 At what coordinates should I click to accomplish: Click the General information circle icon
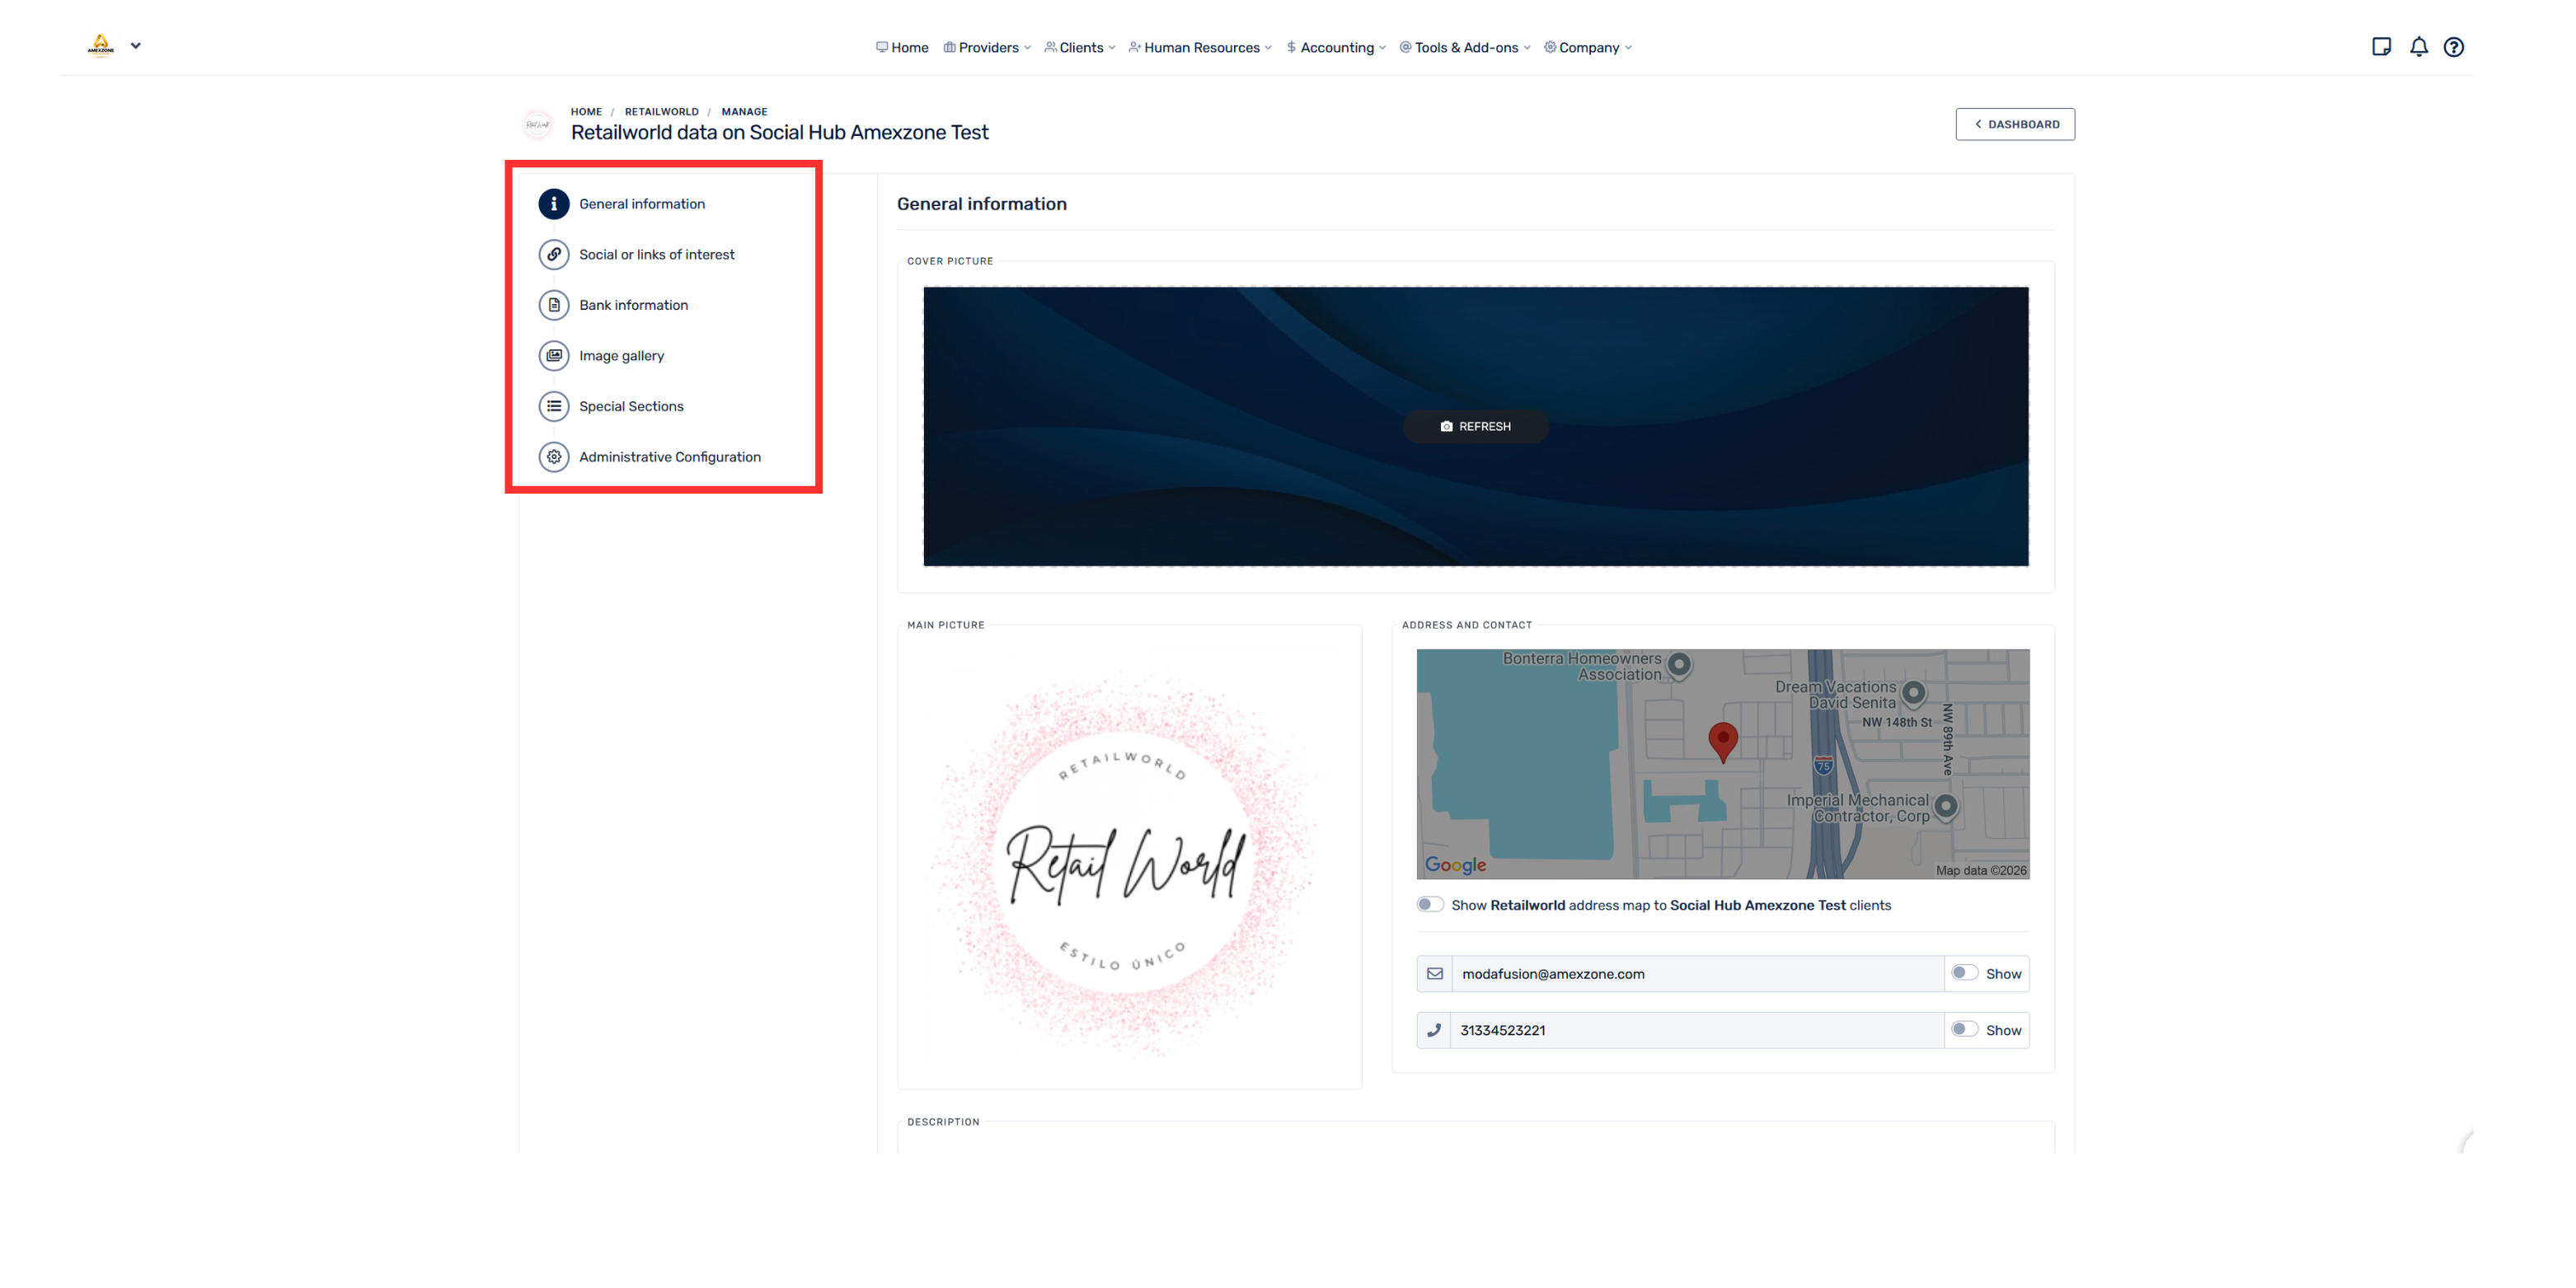(x=553, y=203)
